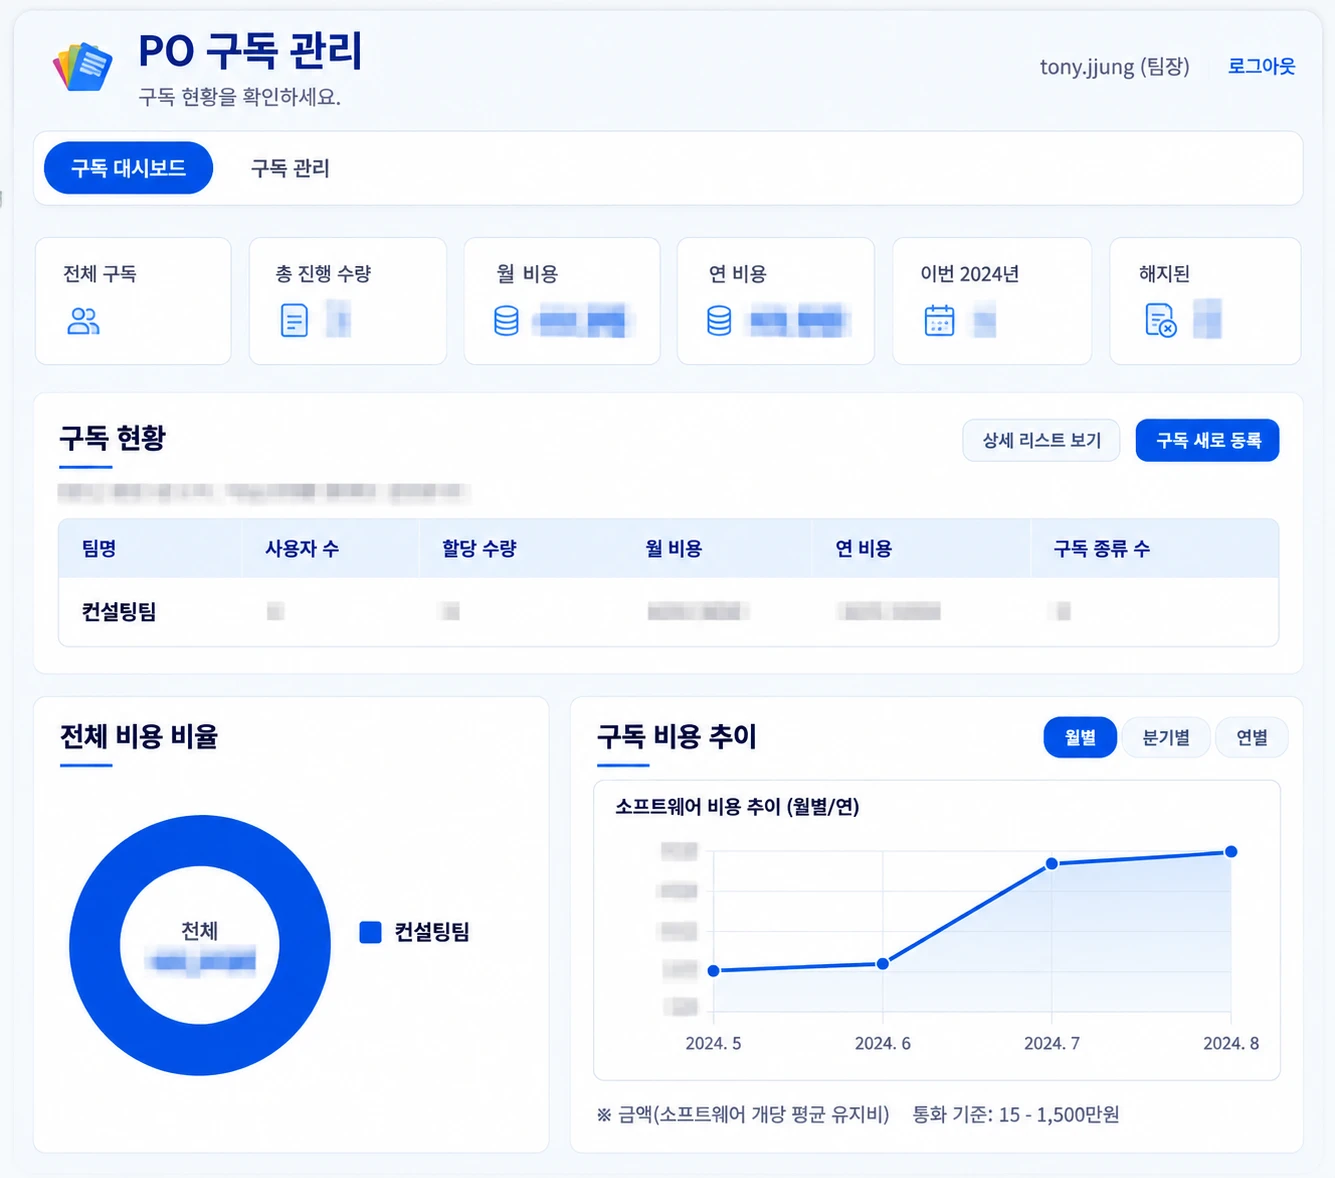Click the 2024. 5 data point on chart
Viewport: 1335px width, 1178px height.
[713, 970]
